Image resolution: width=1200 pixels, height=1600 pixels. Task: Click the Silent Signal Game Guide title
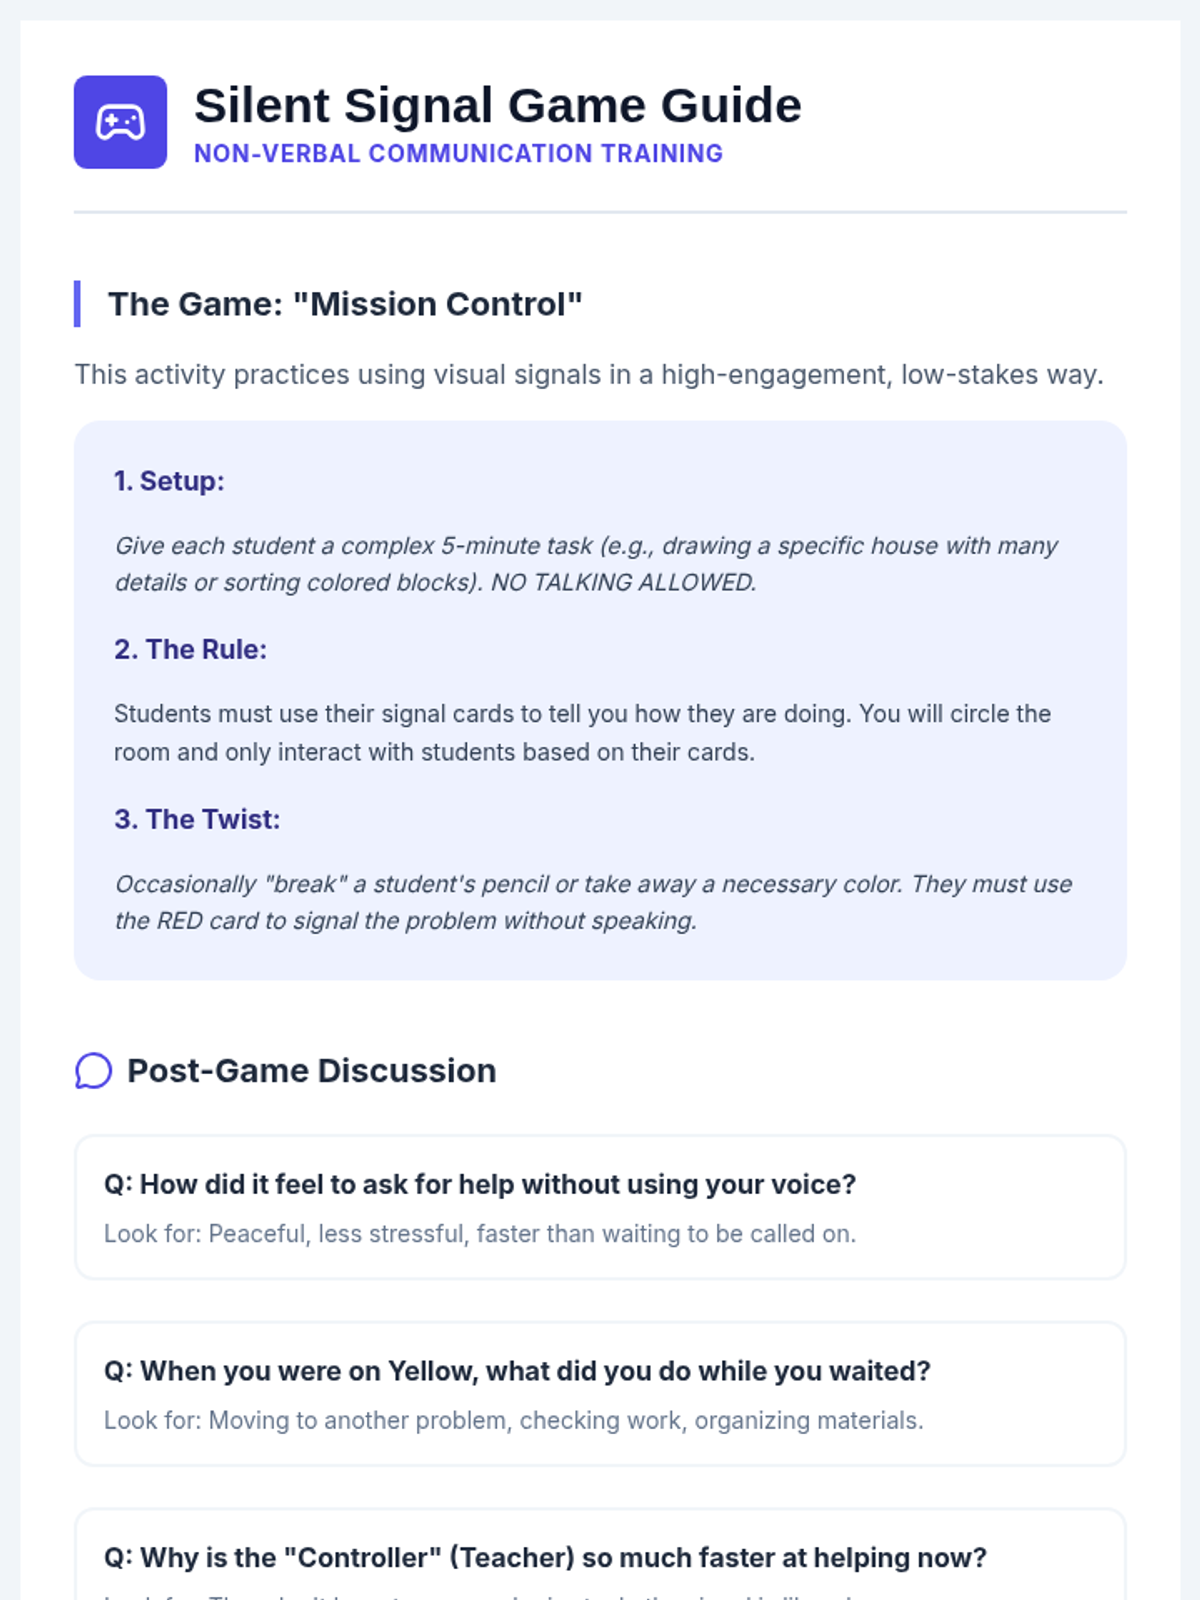click(x=497, y=106)
